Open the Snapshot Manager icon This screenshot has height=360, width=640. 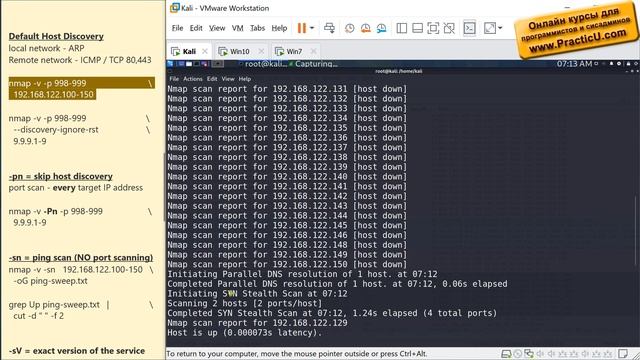(381, 28)
